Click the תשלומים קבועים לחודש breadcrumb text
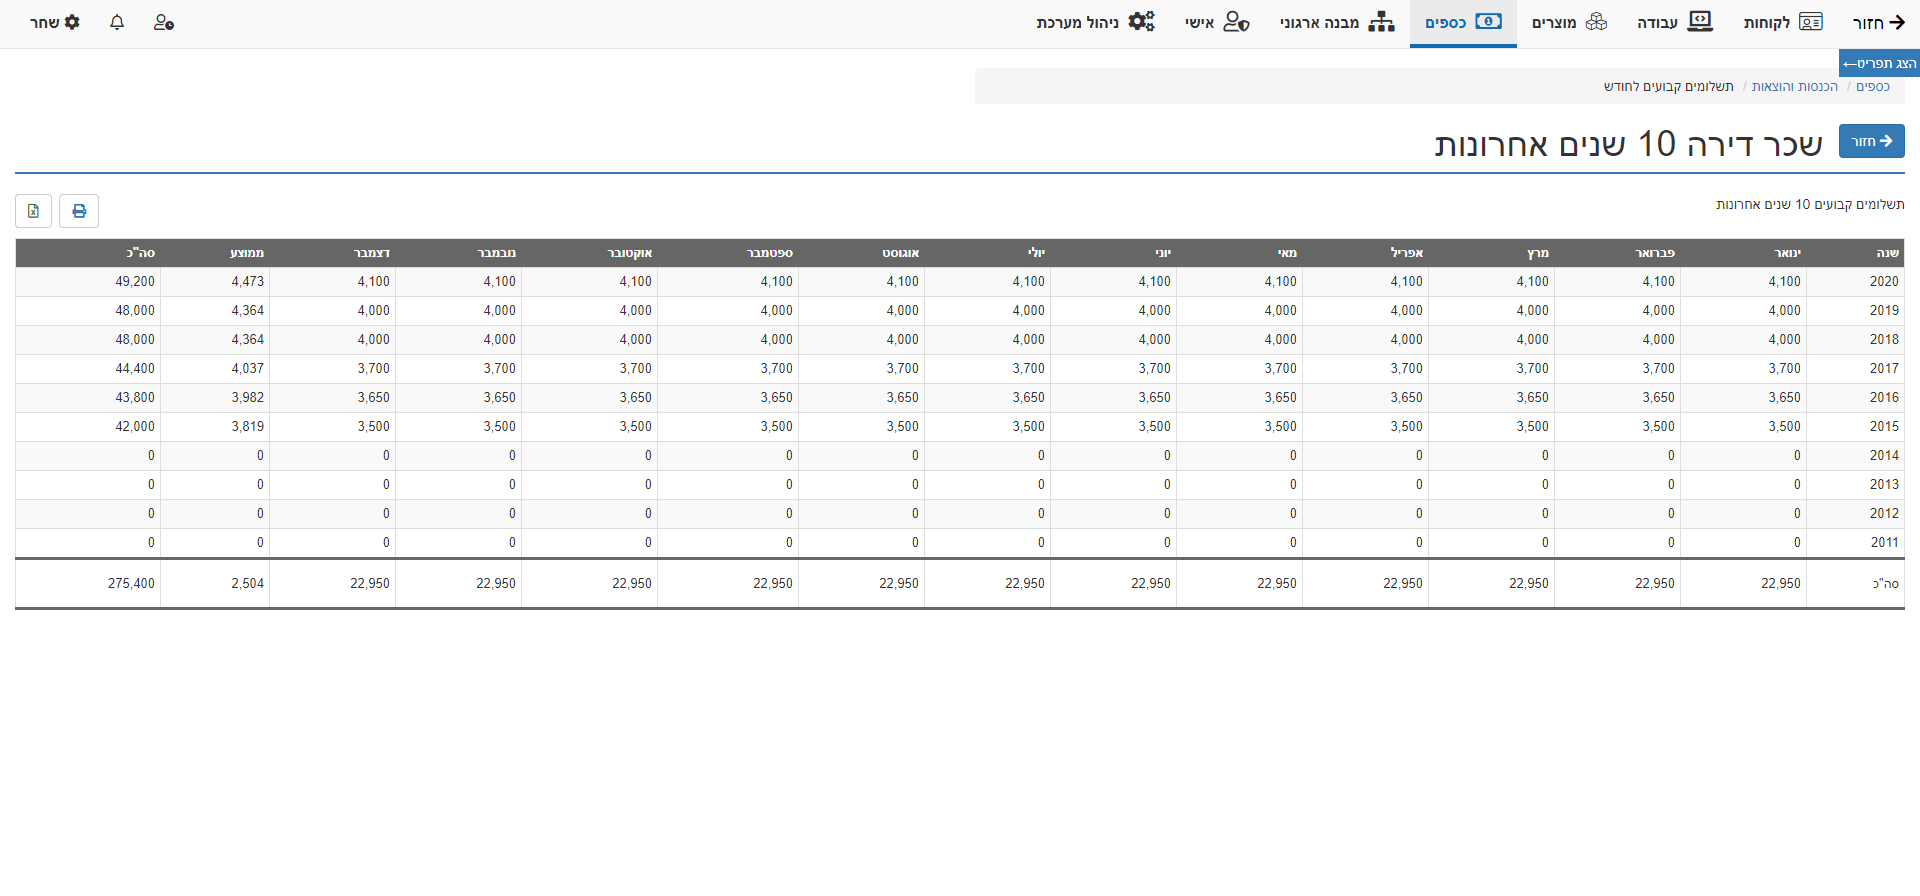The image size is (1920, 896). coord(1668,86)
